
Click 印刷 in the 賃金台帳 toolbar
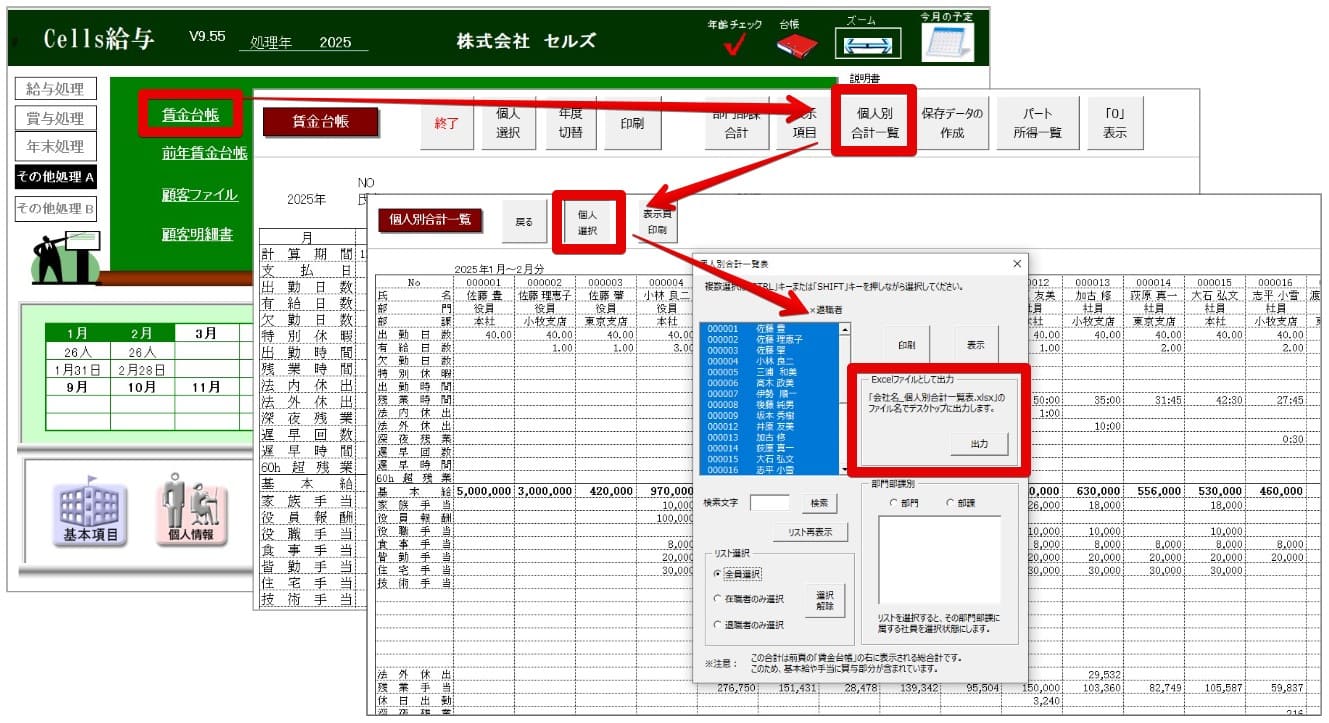pos(632,123)
